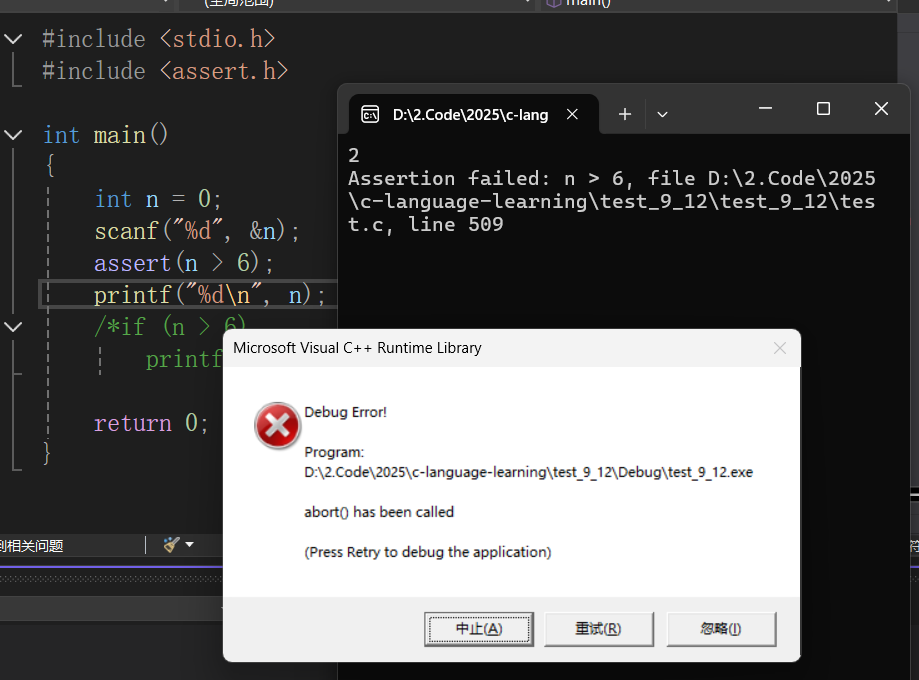Click the 忽略(I) ignore button

[721, 629]
